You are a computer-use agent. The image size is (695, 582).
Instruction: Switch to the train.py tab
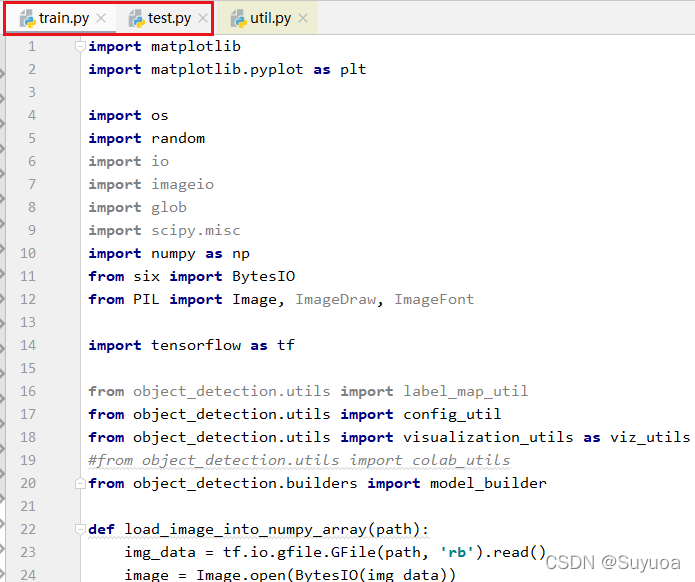[x=61, y=18]
